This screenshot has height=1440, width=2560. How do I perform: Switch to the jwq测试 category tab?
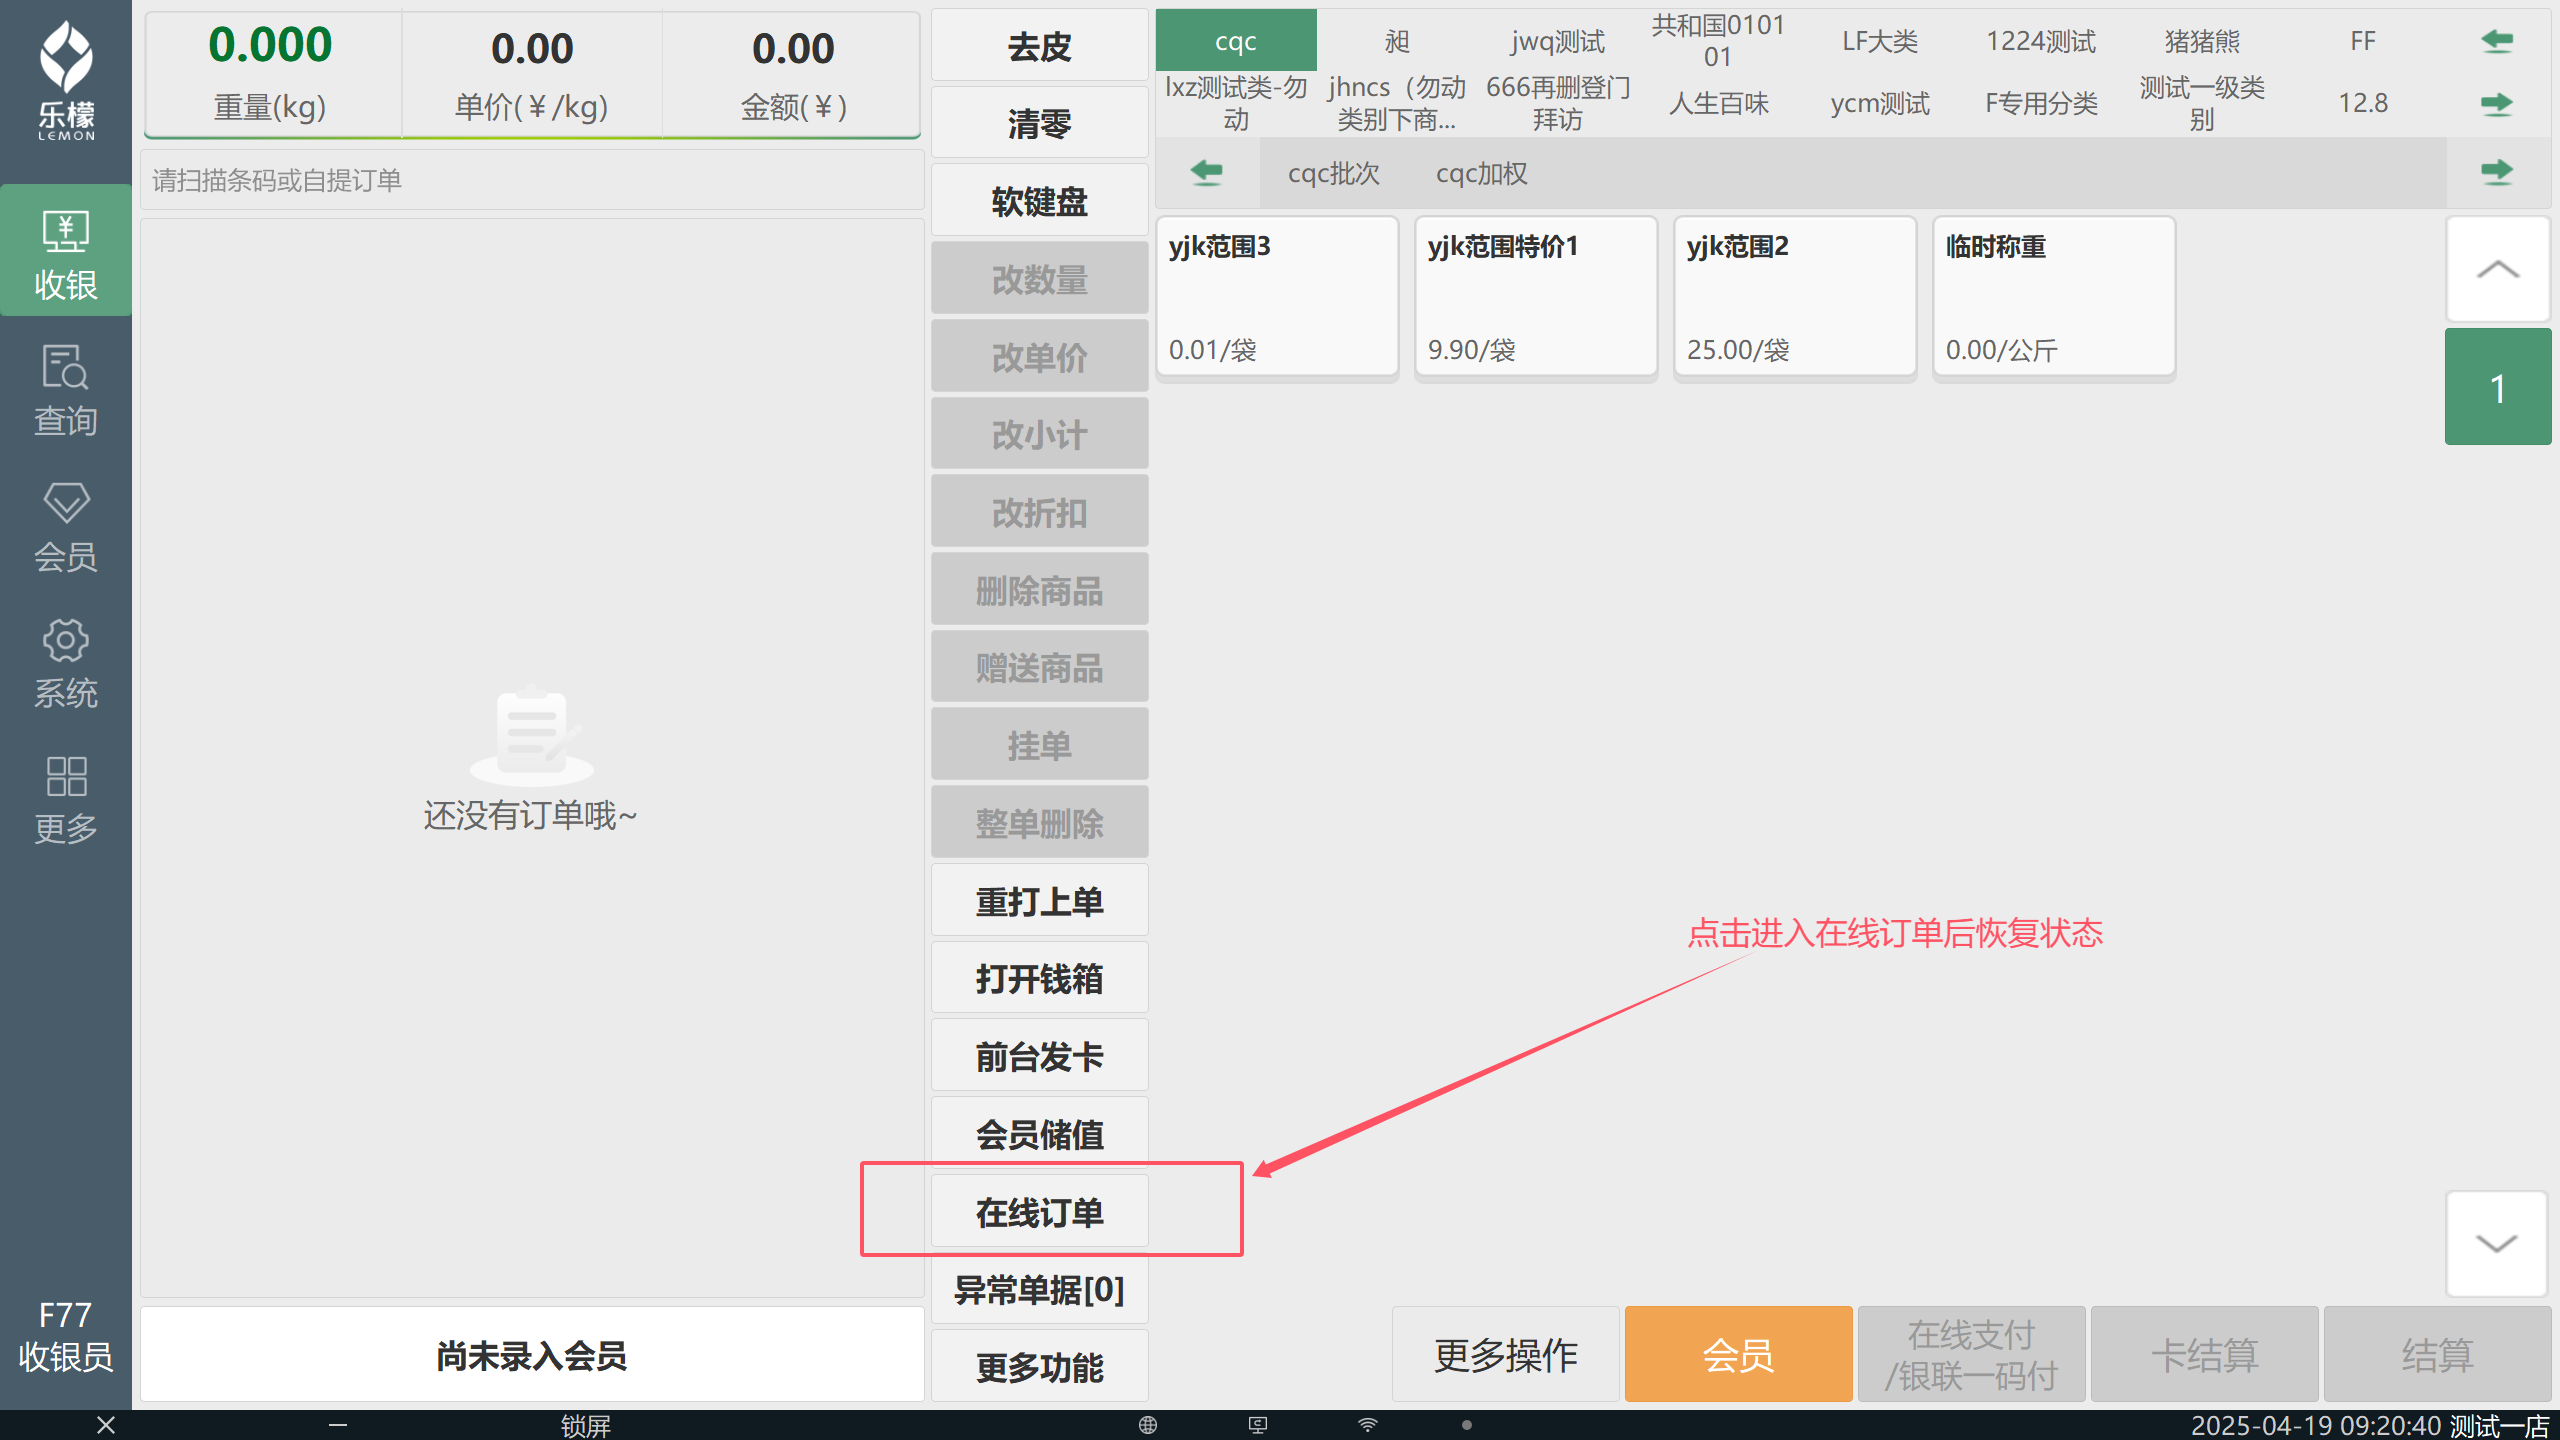(x=1558, y=41)
